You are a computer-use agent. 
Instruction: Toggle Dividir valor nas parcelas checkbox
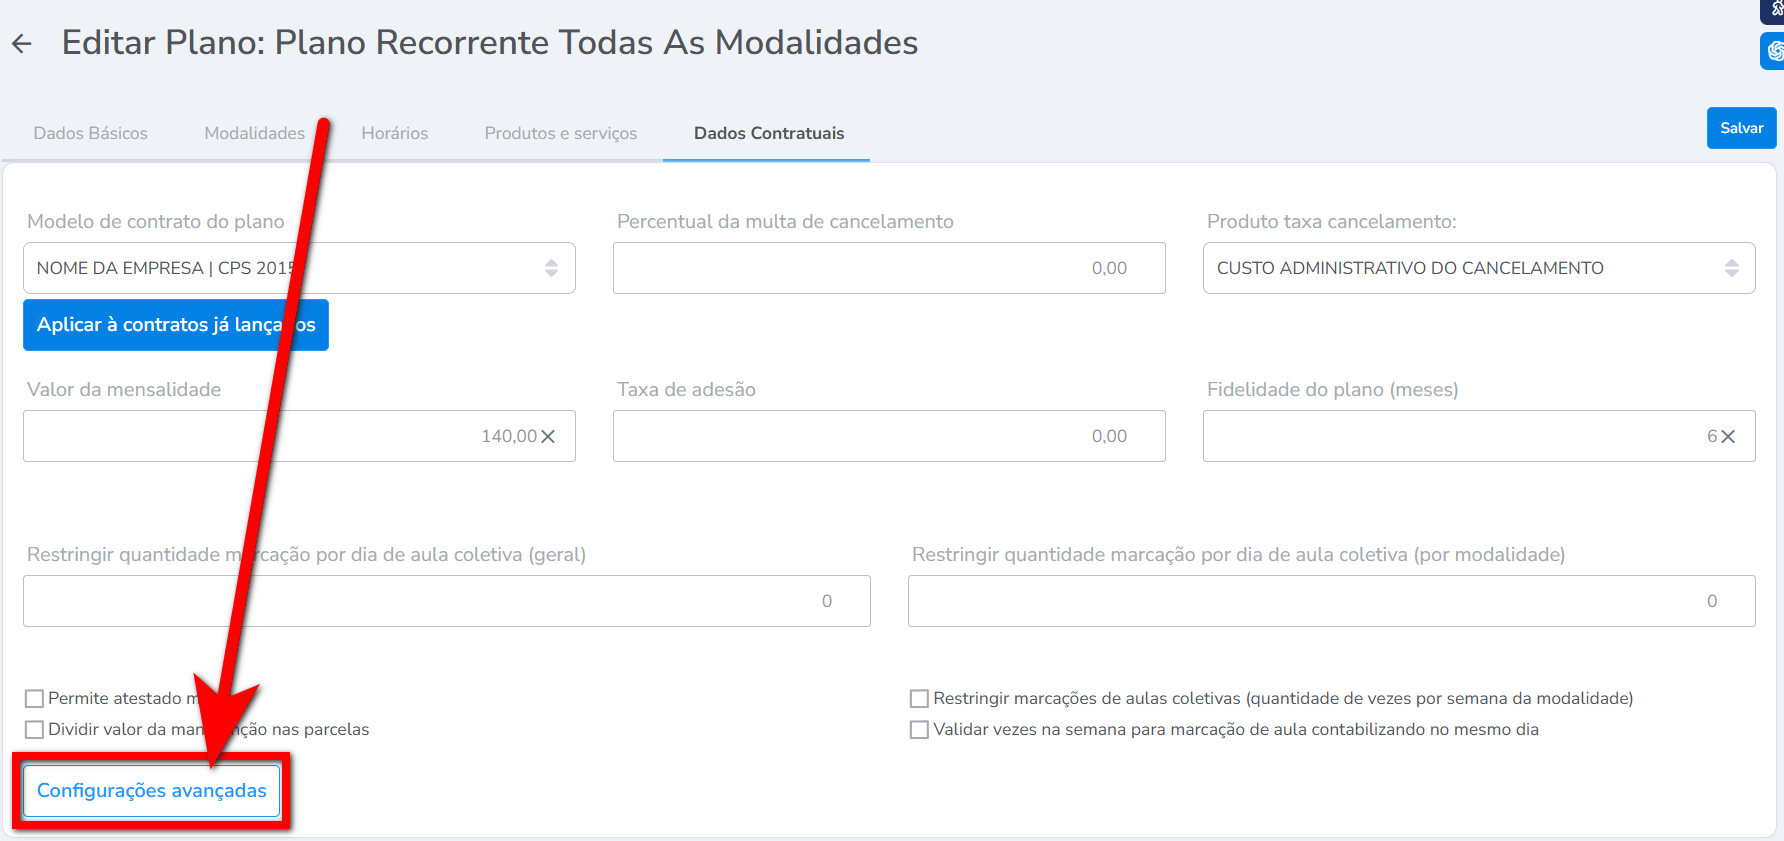[35, 730]
